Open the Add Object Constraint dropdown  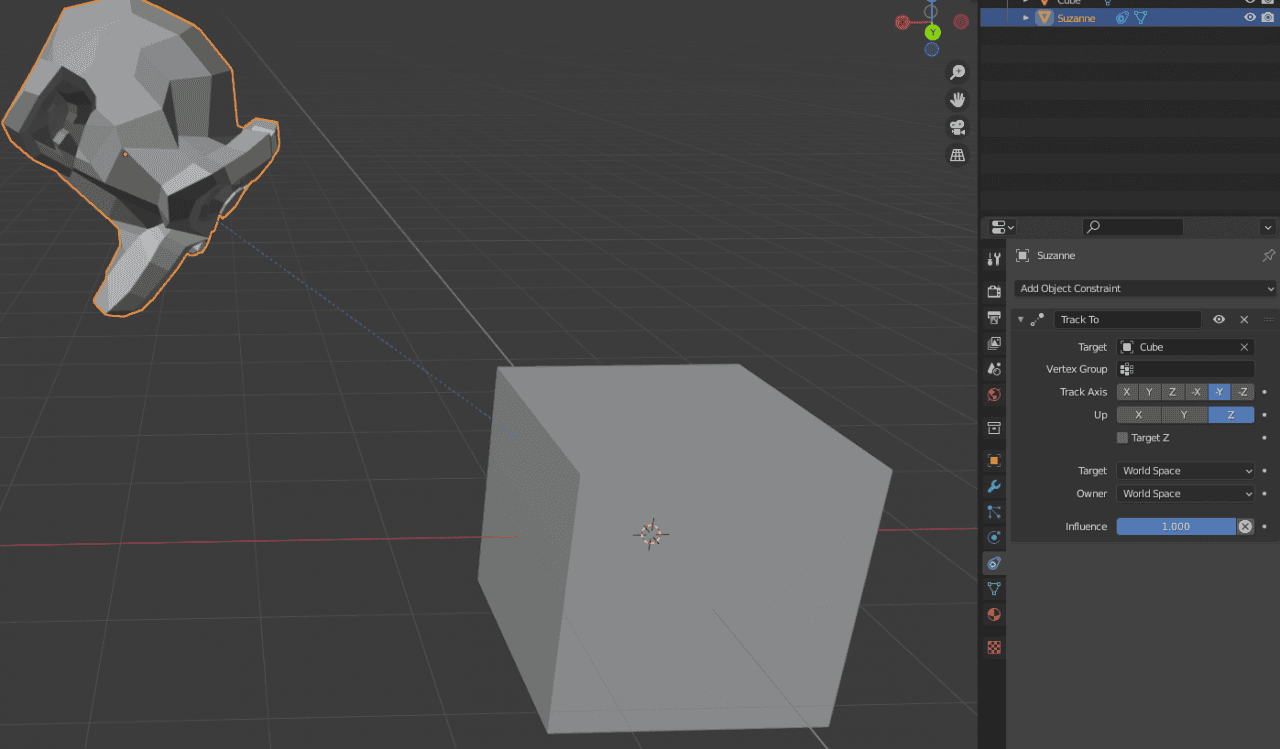click(x=1144, y=288)
